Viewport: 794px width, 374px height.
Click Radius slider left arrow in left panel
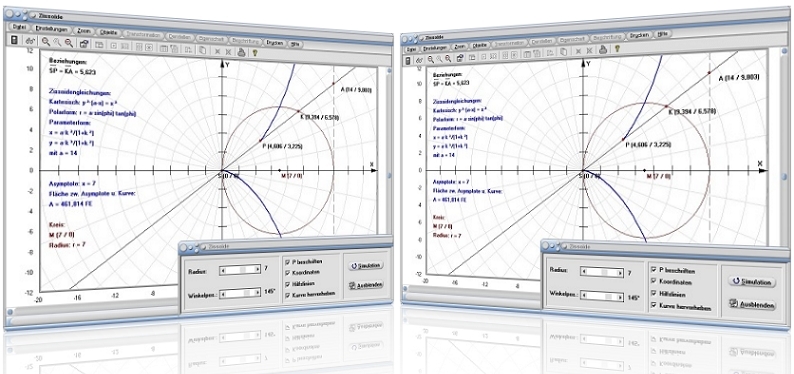point(223,270)
